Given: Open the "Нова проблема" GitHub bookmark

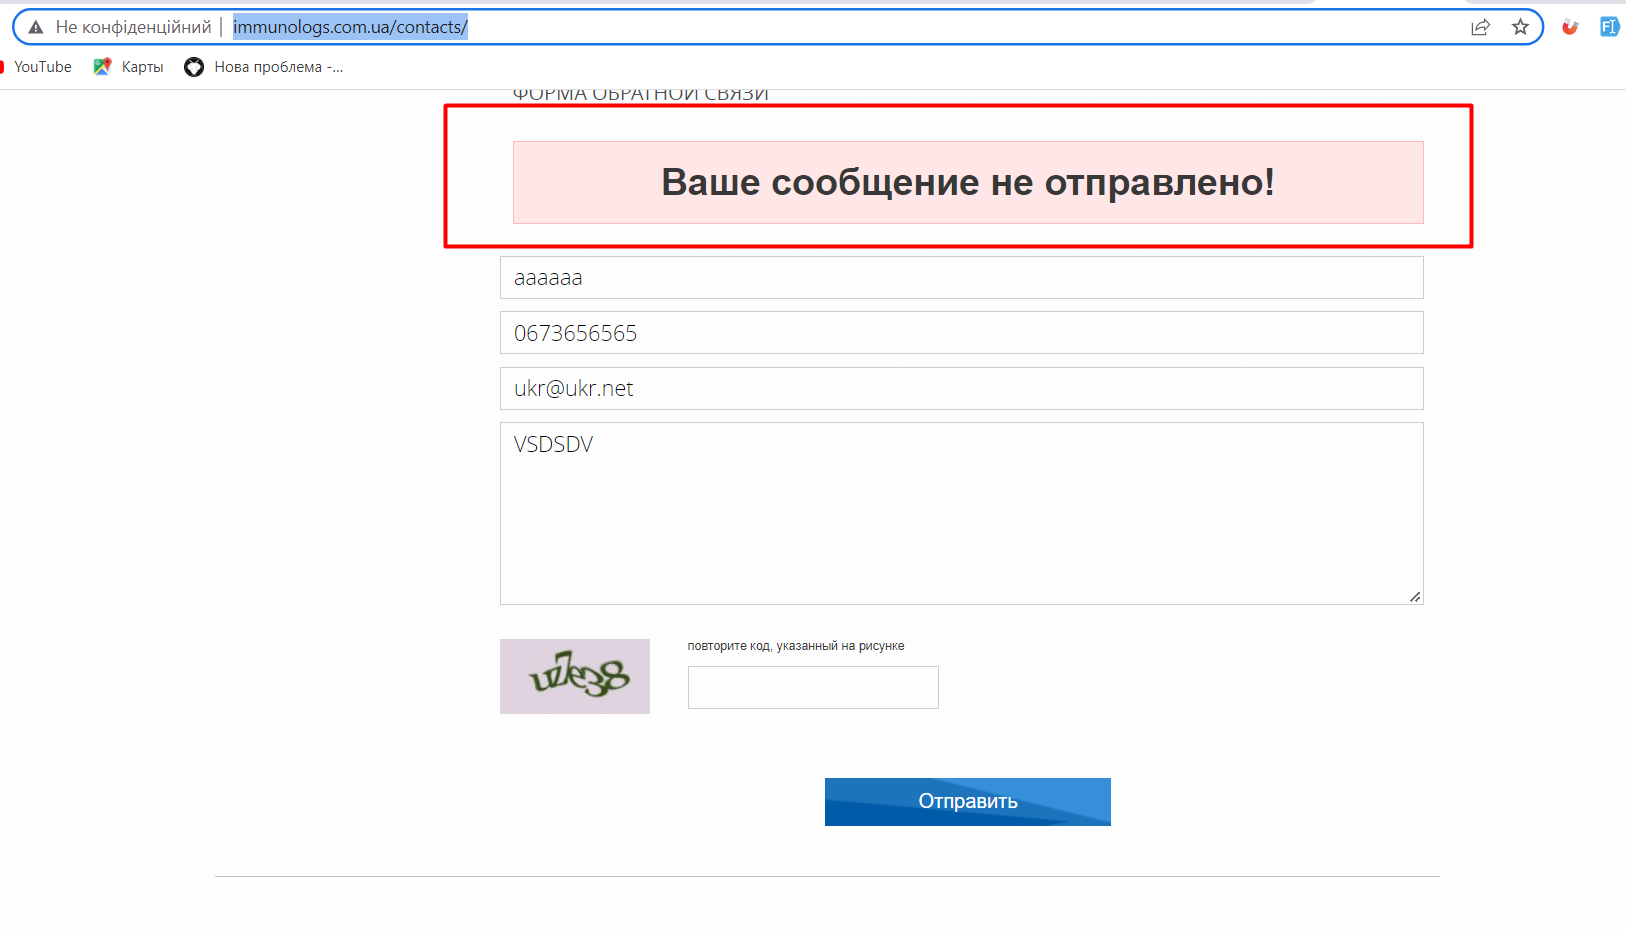Looking at the screenshot, I should [x=265, y=67].
